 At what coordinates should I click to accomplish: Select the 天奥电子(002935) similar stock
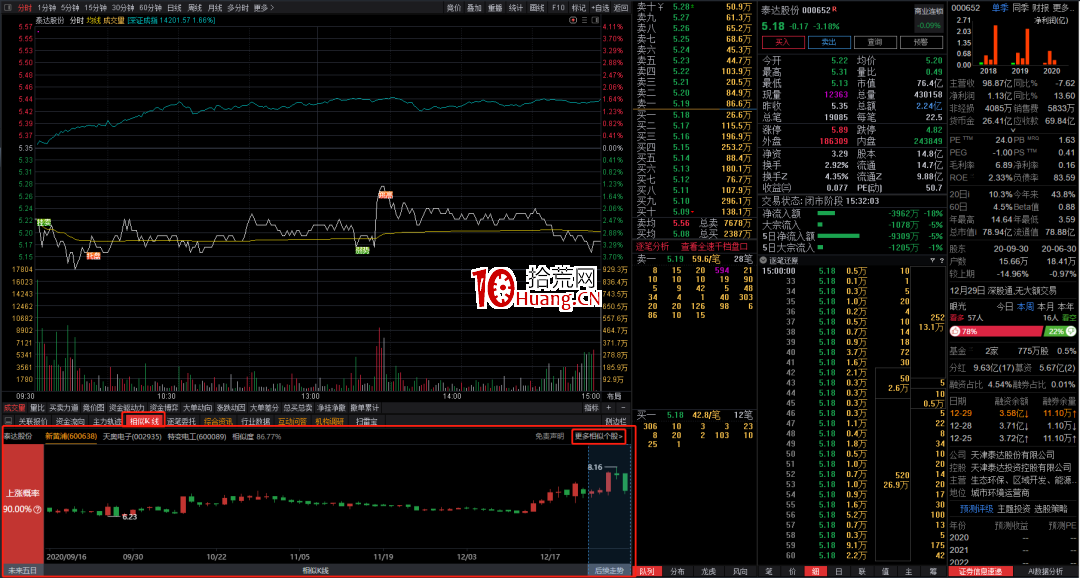click(x=132, y=436)
